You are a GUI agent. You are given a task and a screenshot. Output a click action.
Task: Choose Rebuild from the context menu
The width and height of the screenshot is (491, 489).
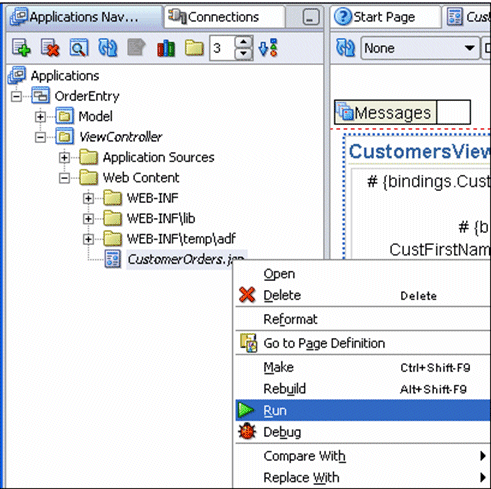363,389
